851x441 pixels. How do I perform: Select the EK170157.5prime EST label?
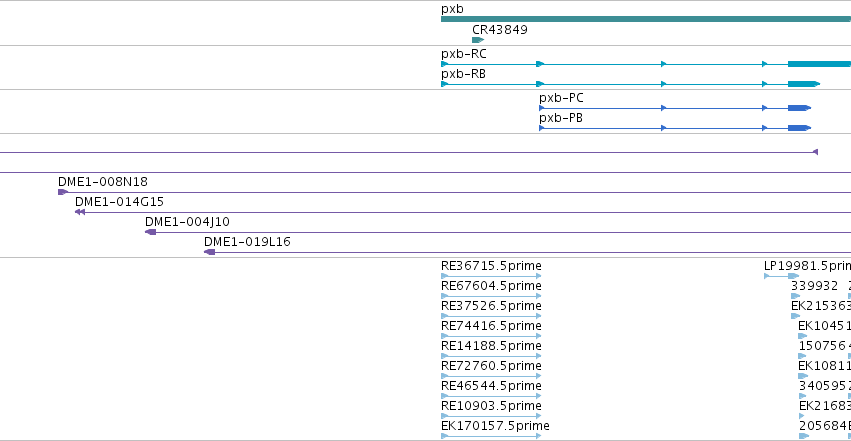tap(495, 426)
